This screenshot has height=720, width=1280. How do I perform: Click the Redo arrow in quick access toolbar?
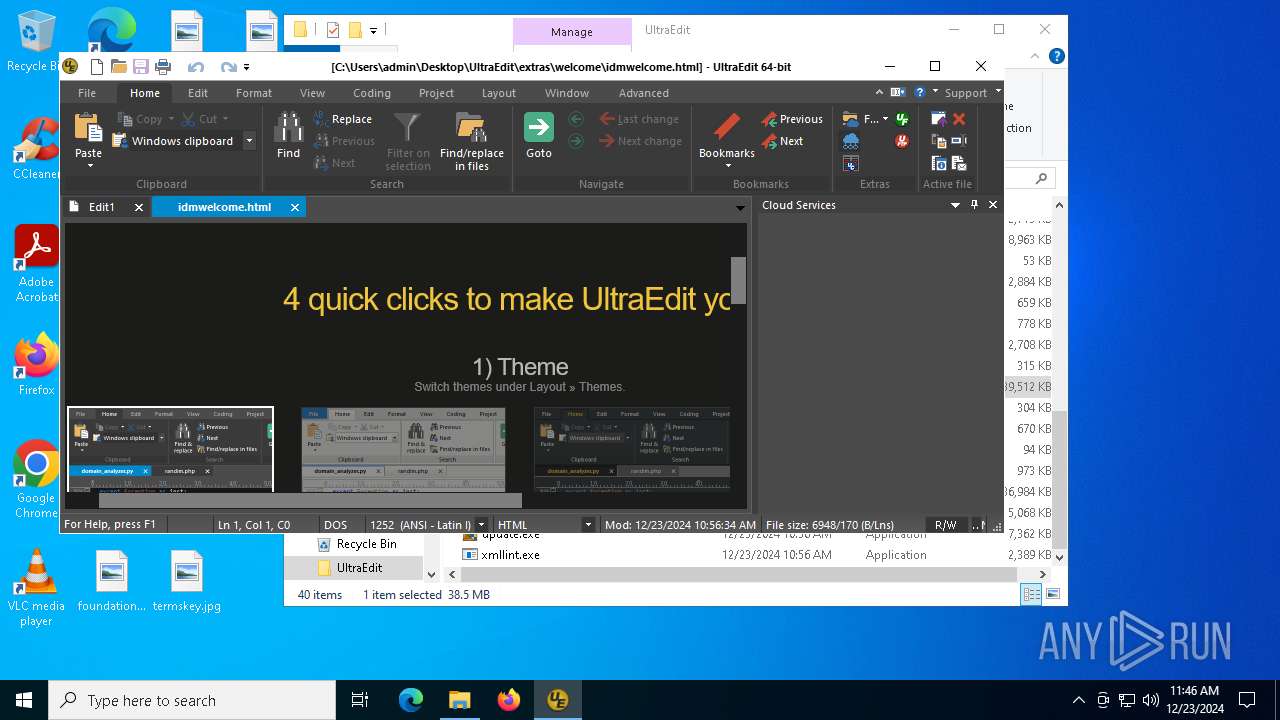point(229,67)
